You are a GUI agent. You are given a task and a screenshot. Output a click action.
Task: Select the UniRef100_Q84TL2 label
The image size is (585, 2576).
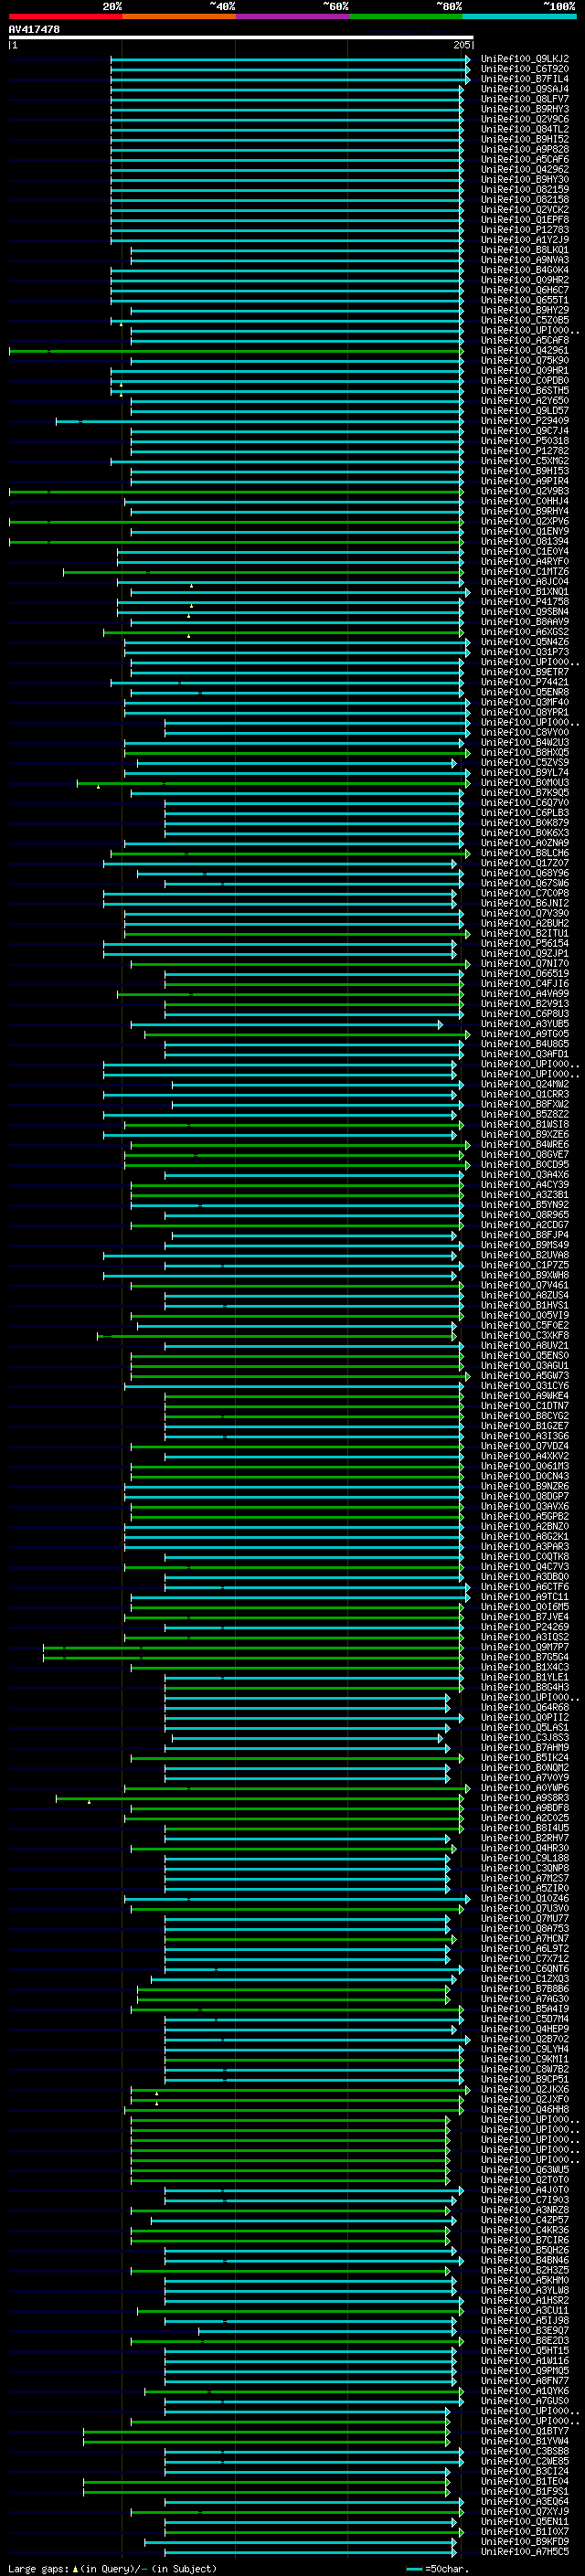click(524, 129)
